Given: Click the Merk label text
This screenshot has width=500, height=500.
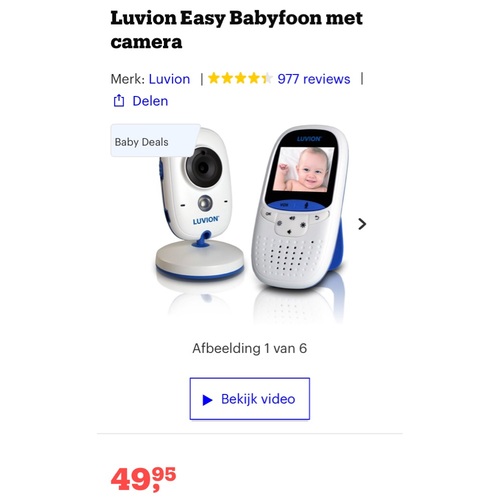Looking at the screenshot, I should pos(127,79).
